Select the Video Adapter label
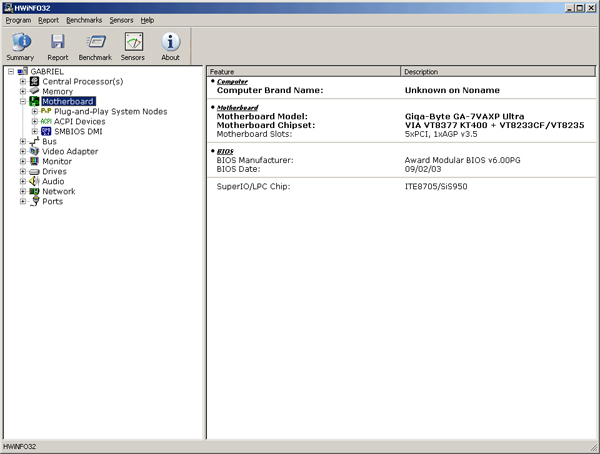Screen dimensions: 600x454 coord(70,151)
